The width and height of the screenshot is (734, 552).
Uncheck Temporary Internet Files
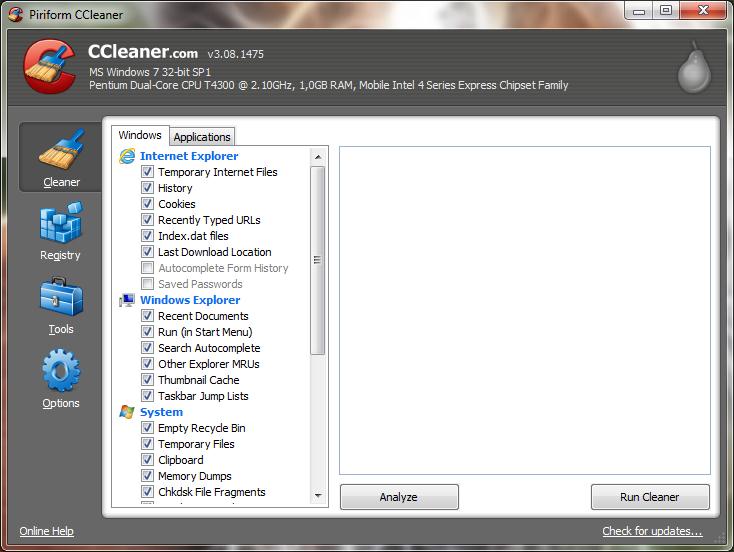(x=147, y=172)
